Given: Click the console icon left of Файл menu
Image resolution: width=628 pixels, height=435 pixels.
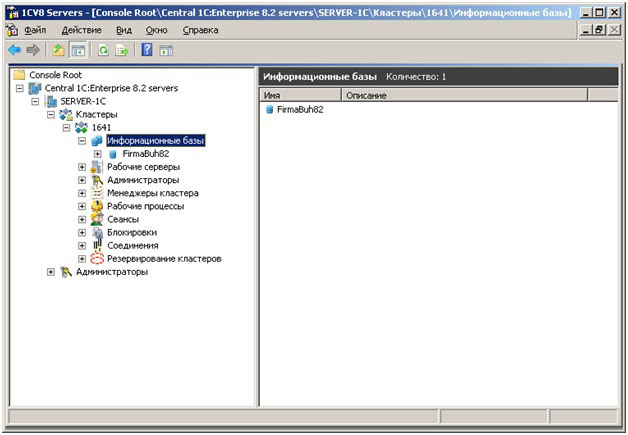Looking at the screenshot, I should tap(12, 30).
